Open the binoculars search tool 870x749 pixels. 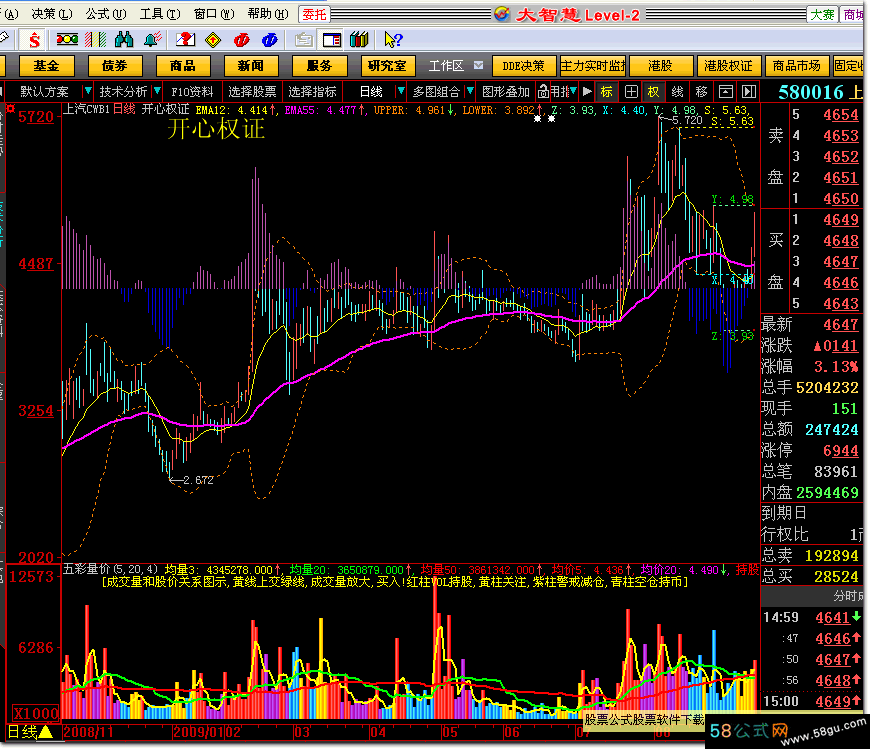pos(124,39)
